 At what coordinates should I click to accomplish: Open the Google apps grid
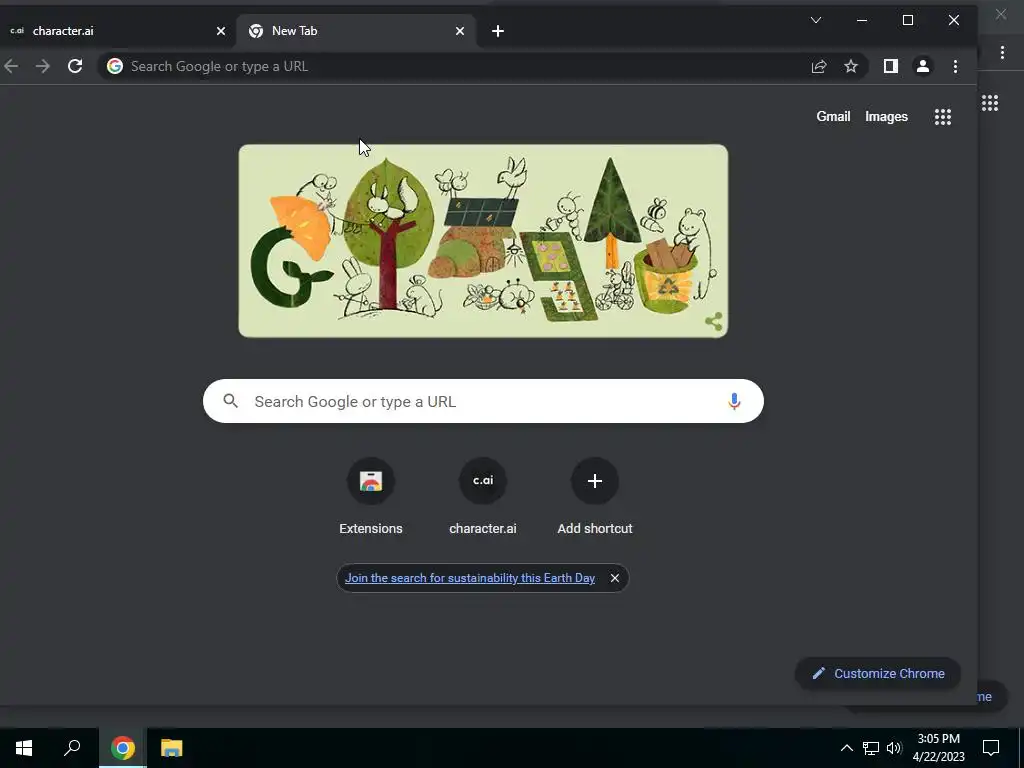pyautogui.click(x=942, y=117)
